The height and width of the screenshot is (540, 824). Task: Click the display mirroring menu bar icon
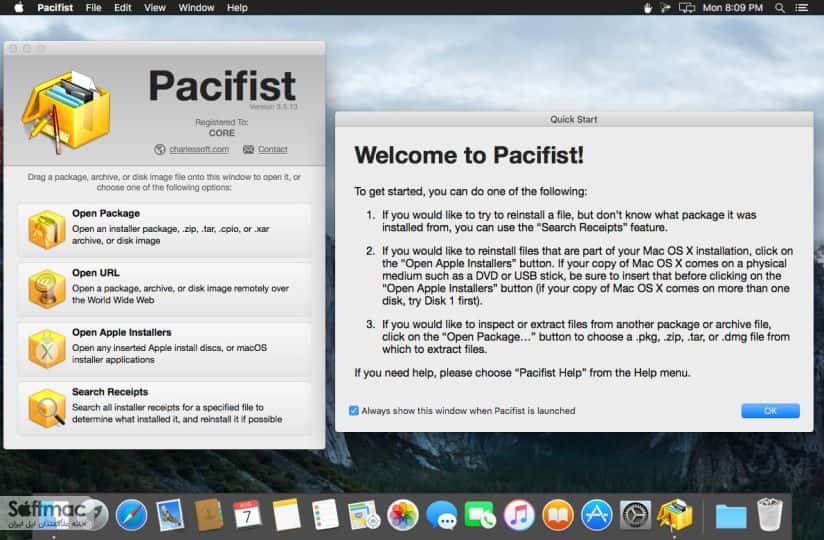point(686,8)
